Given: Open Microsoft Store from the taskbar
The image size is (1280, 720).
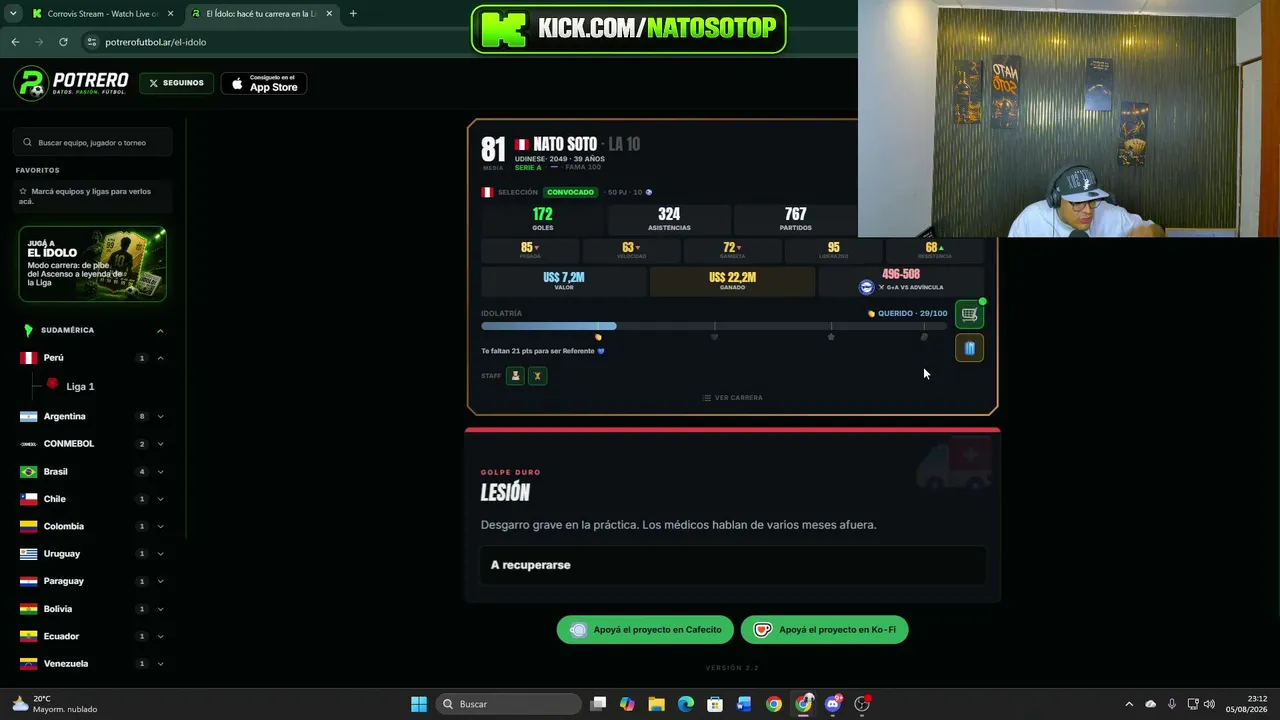Looking at the screenshot, I should tap(715, 704).
